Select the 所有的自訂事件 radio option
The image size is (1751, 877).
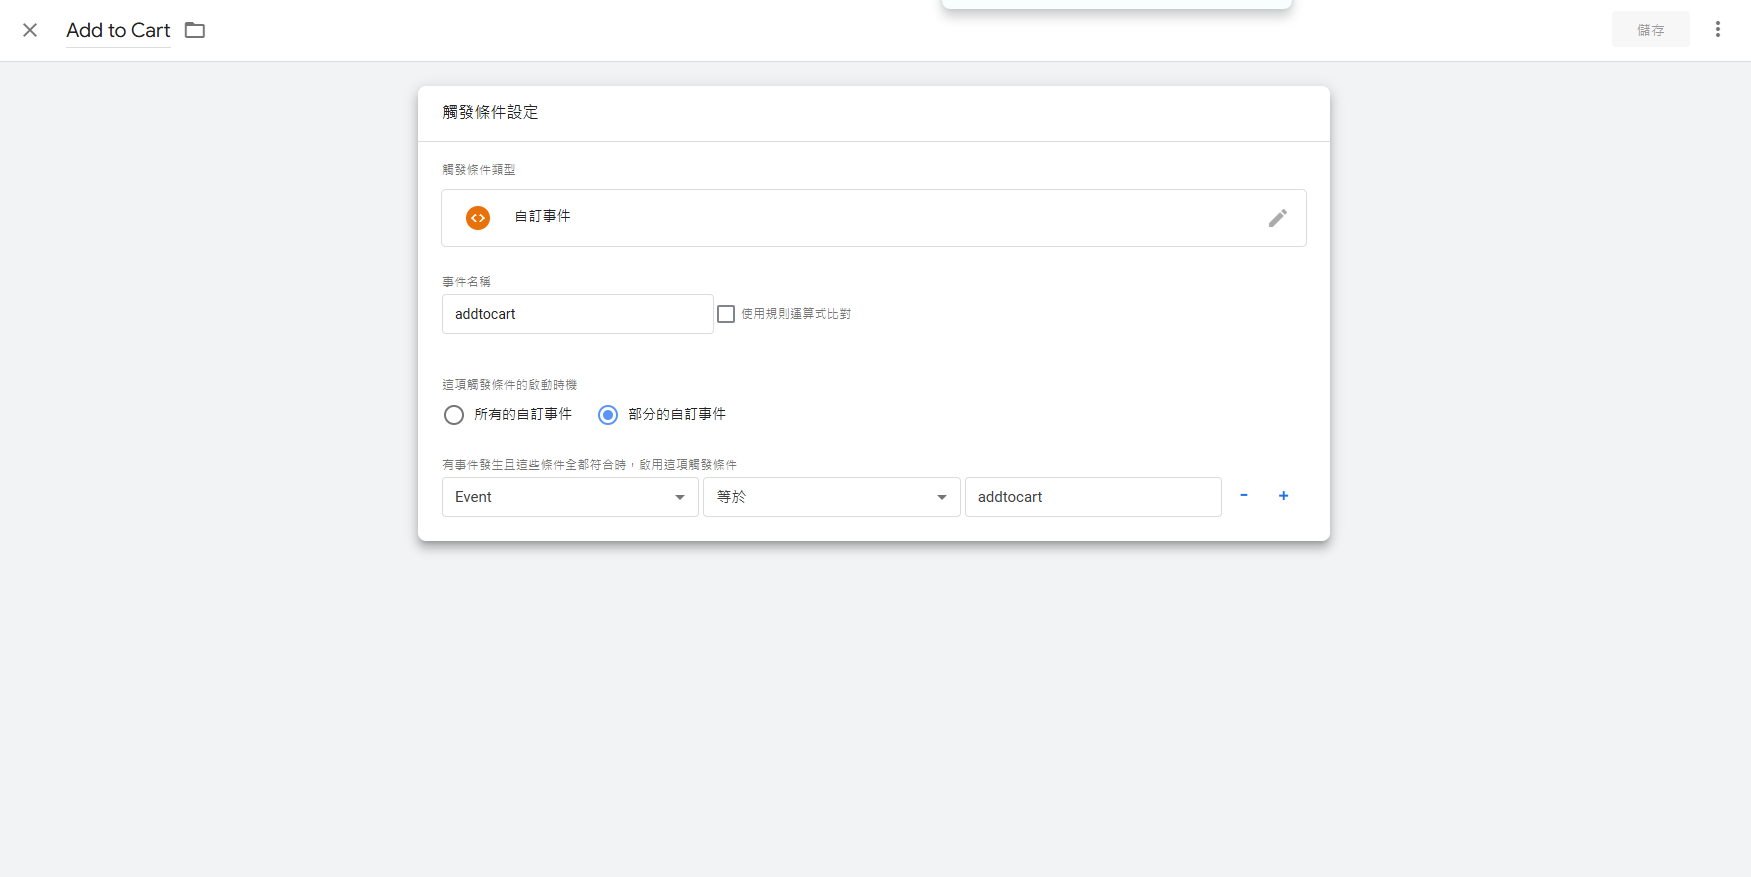[x=454, y=415]
